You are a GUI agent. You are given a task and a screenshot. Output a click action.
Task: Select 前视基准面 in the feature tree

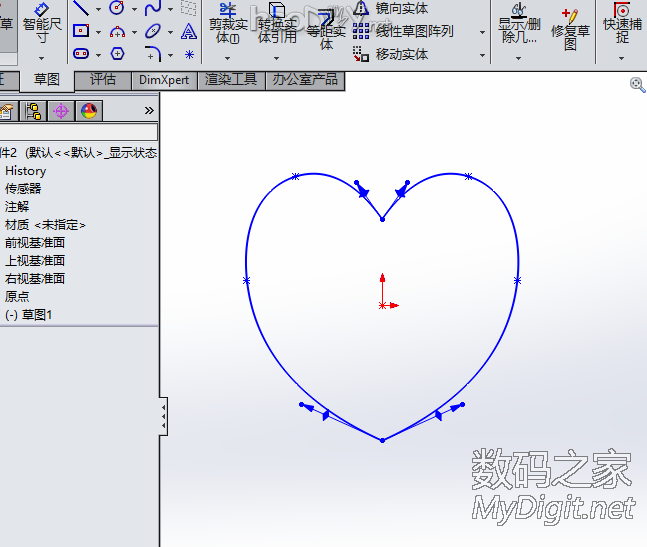click(35, 242)
